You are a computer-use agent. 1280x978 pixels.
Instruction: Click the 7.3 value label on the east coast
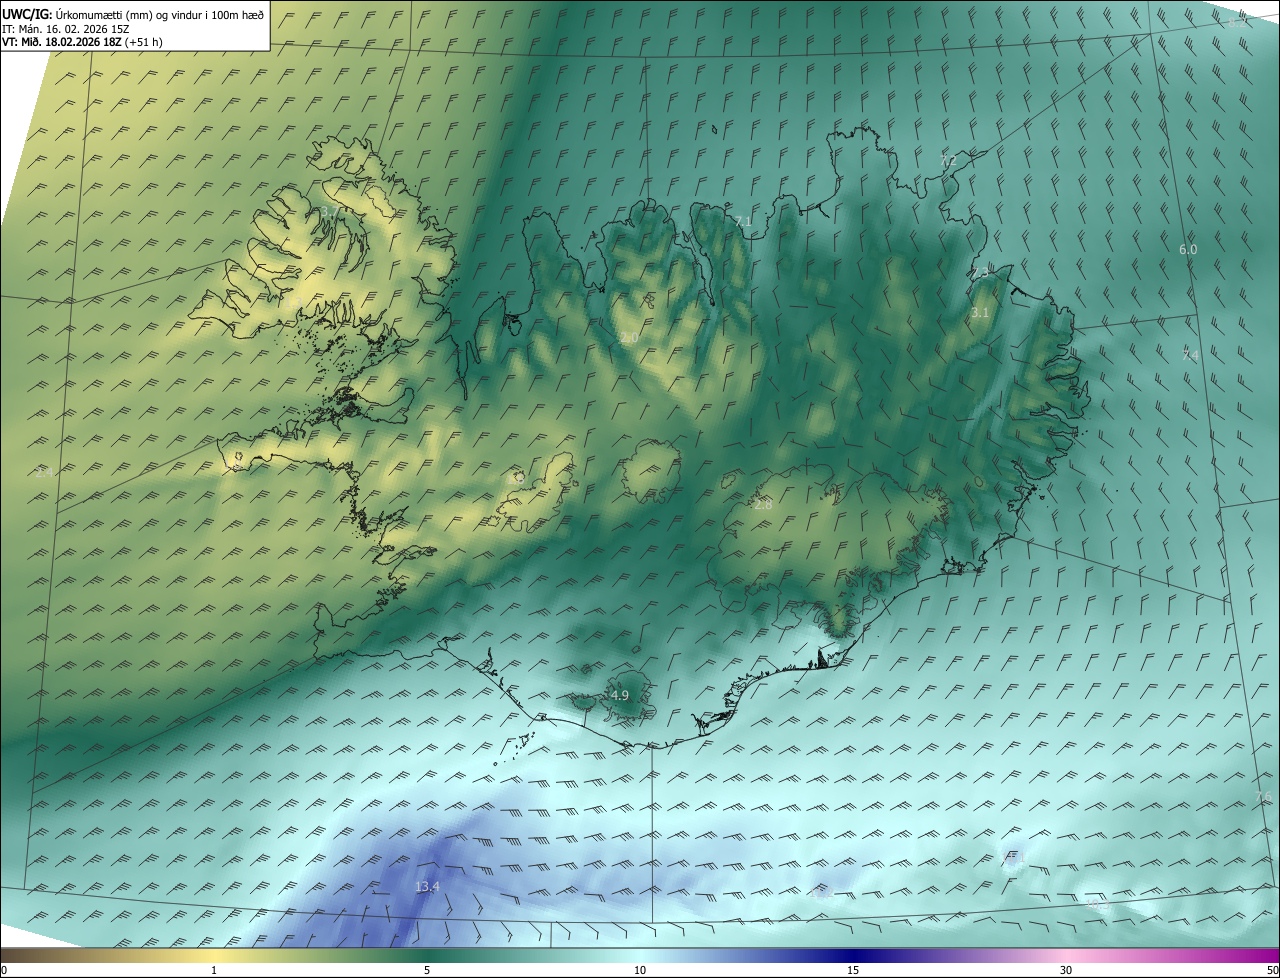[980, 272]
